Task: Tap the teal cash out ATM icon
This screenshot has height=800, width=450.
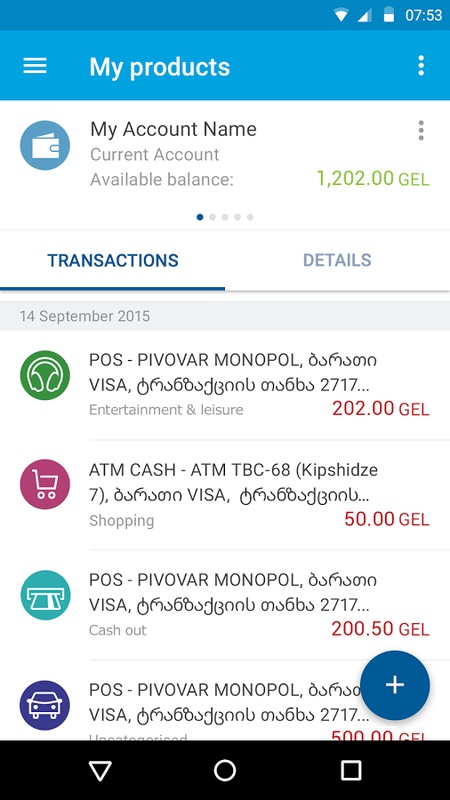Action: (x=45, y=595)
